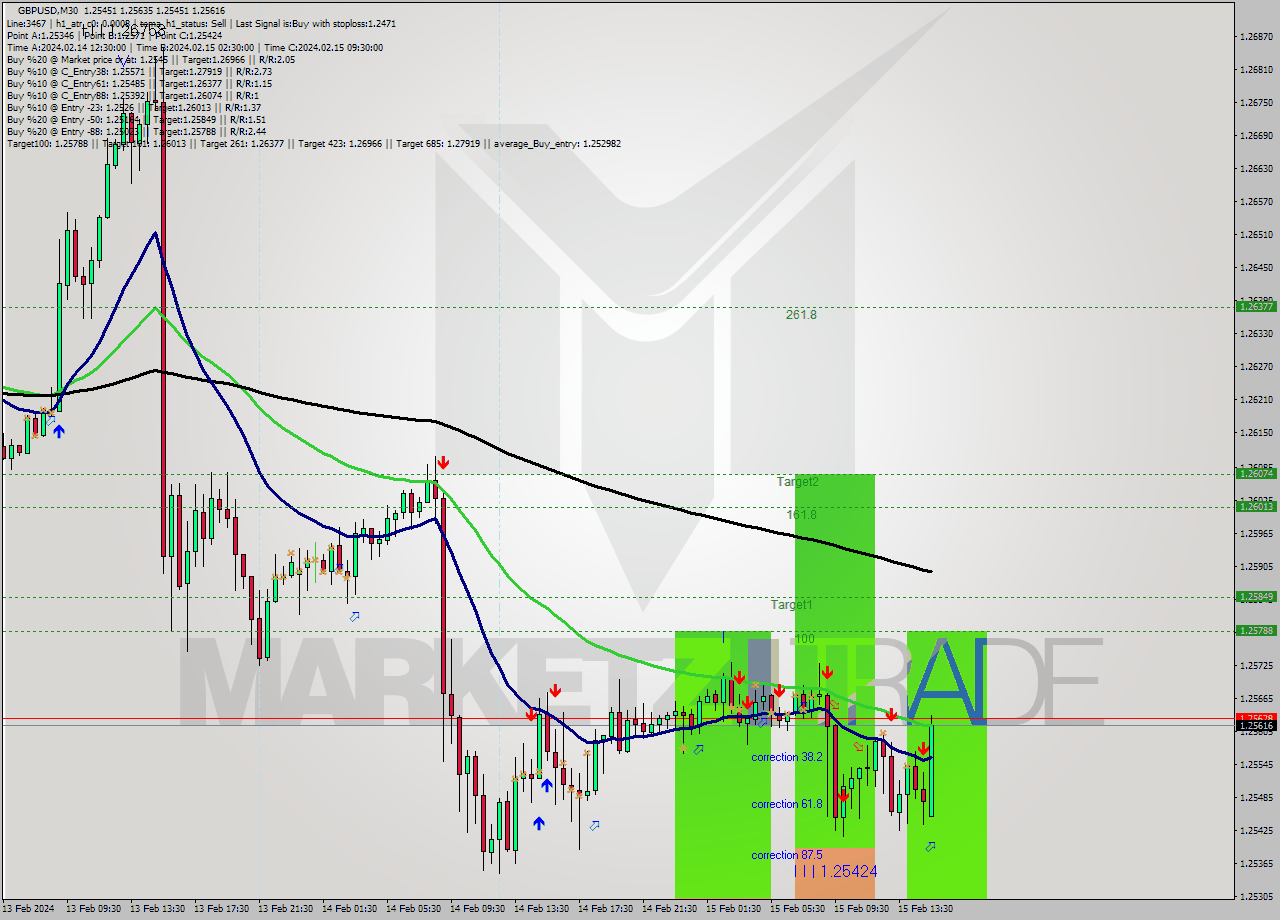Click the 1.26870 price axis label
Screen dimensions: 1280x920
[1256, 36]
